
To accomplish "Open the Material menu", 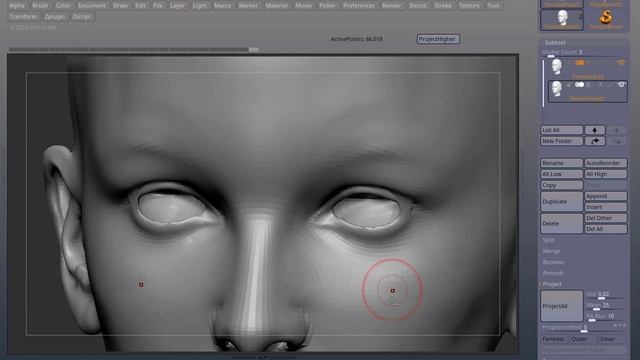I will pos(276,6).
